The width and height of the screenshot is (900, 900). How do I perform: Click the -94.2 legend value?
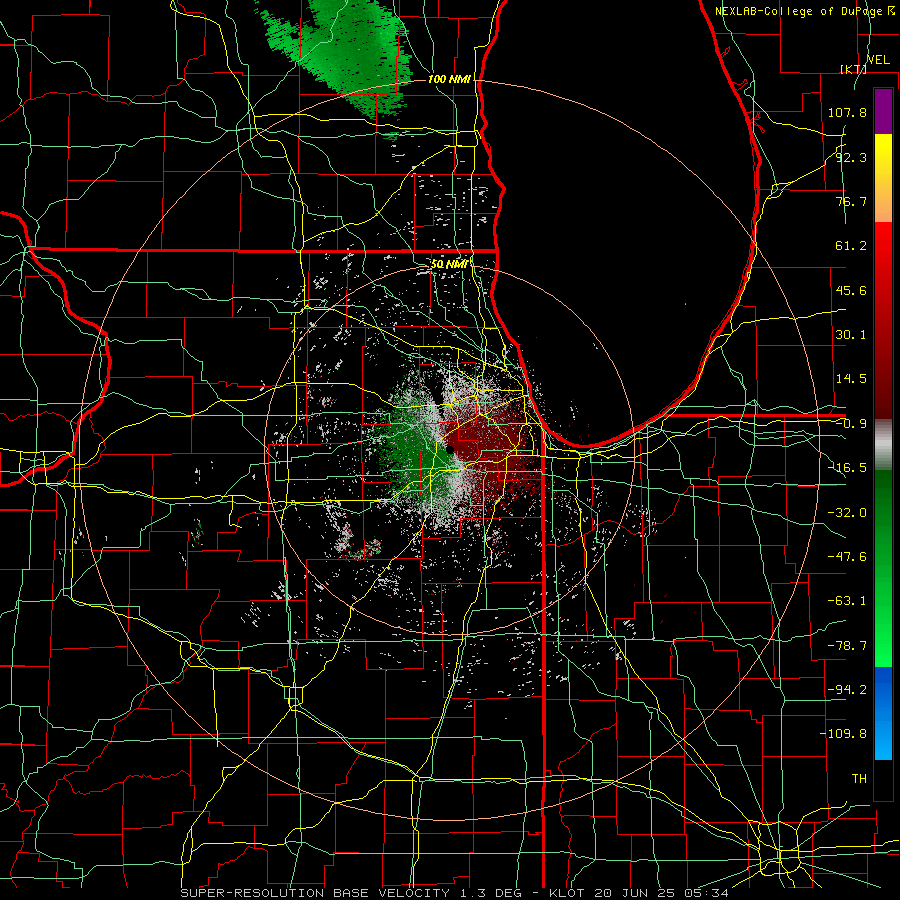pyautogui.click(x=847, y=690)
